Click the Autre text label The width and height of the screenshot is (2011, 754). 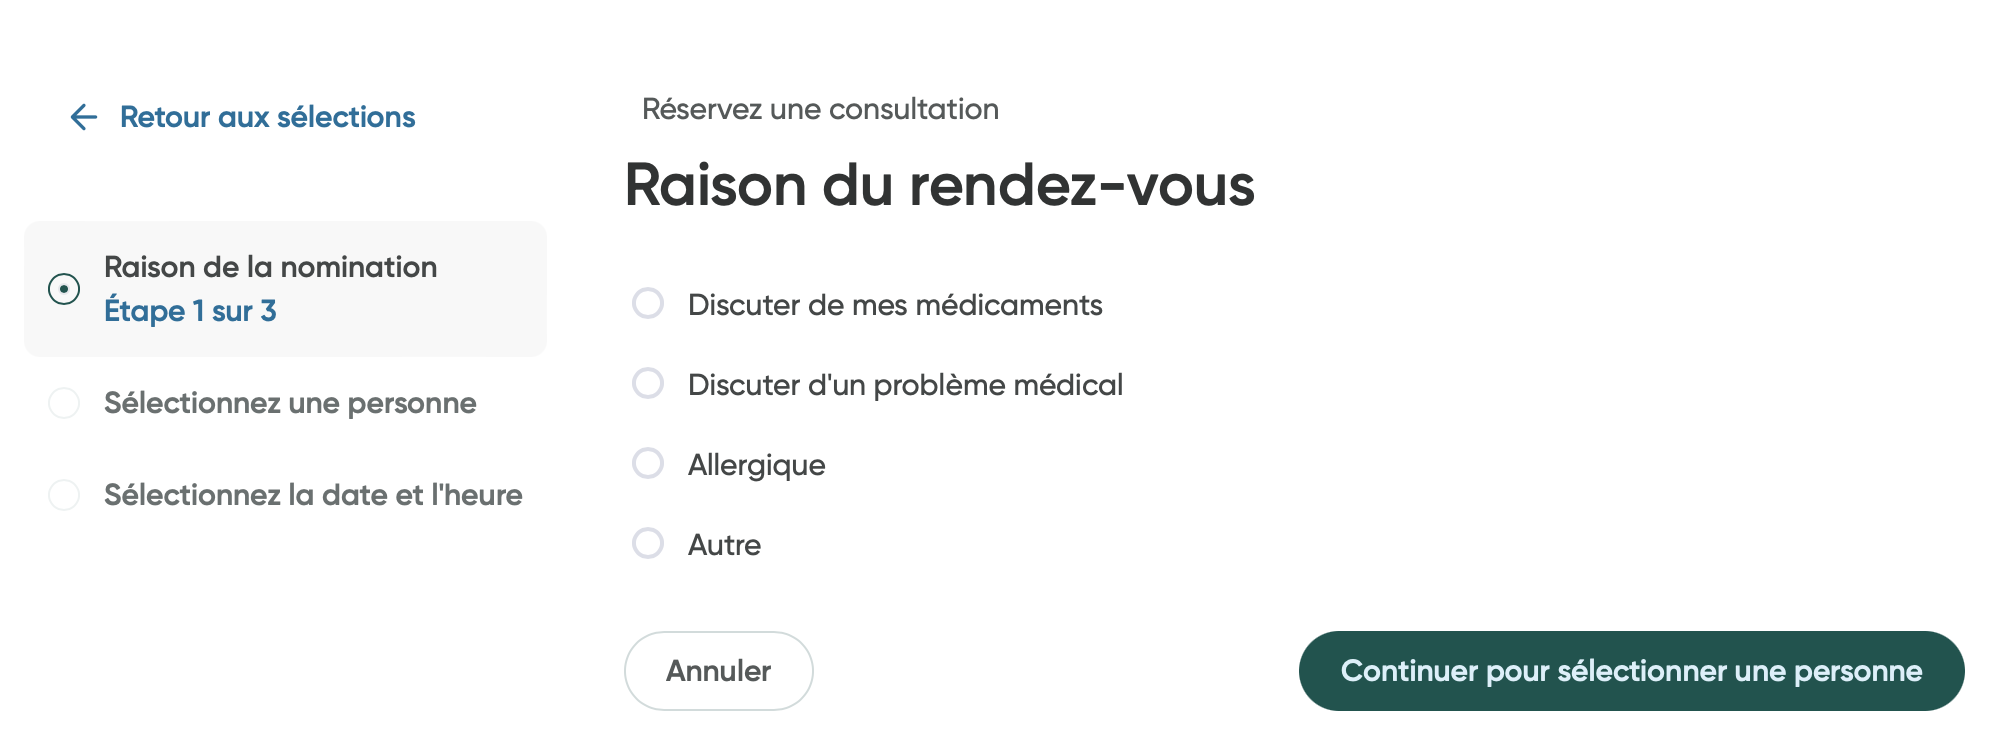[x=723, y=544]
